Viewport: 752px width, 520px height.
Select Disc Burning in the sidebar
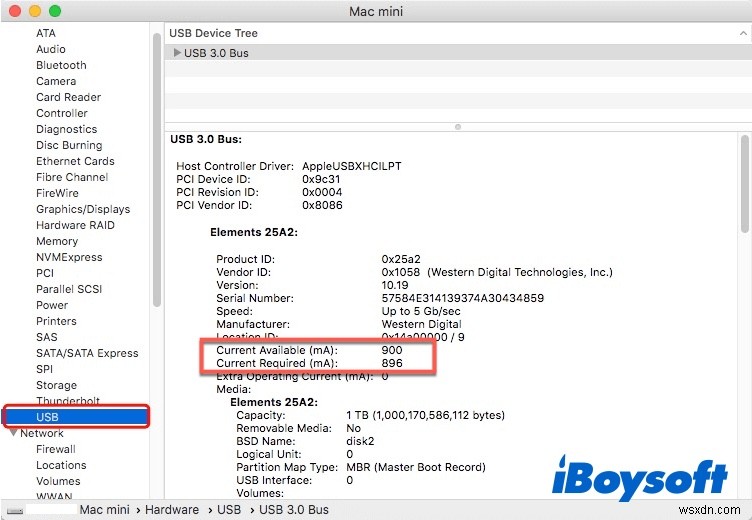pos(69,145)
